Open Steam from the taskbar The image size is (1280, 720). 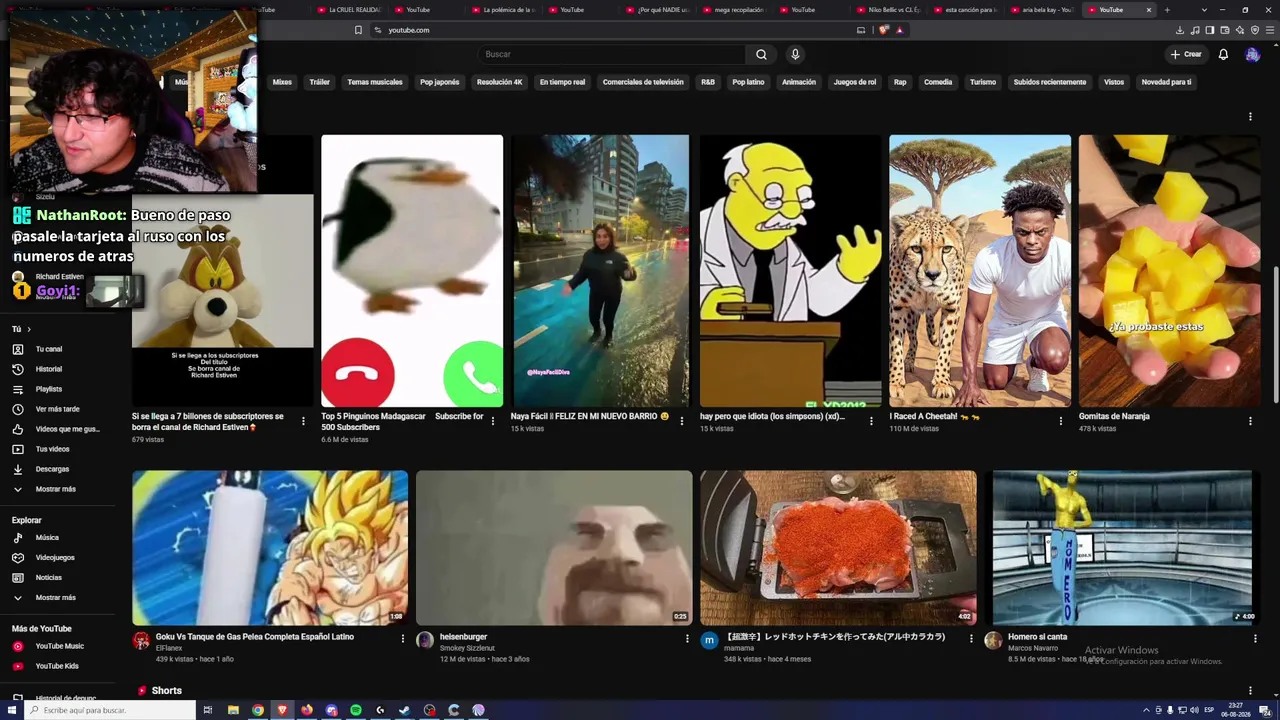404,710
